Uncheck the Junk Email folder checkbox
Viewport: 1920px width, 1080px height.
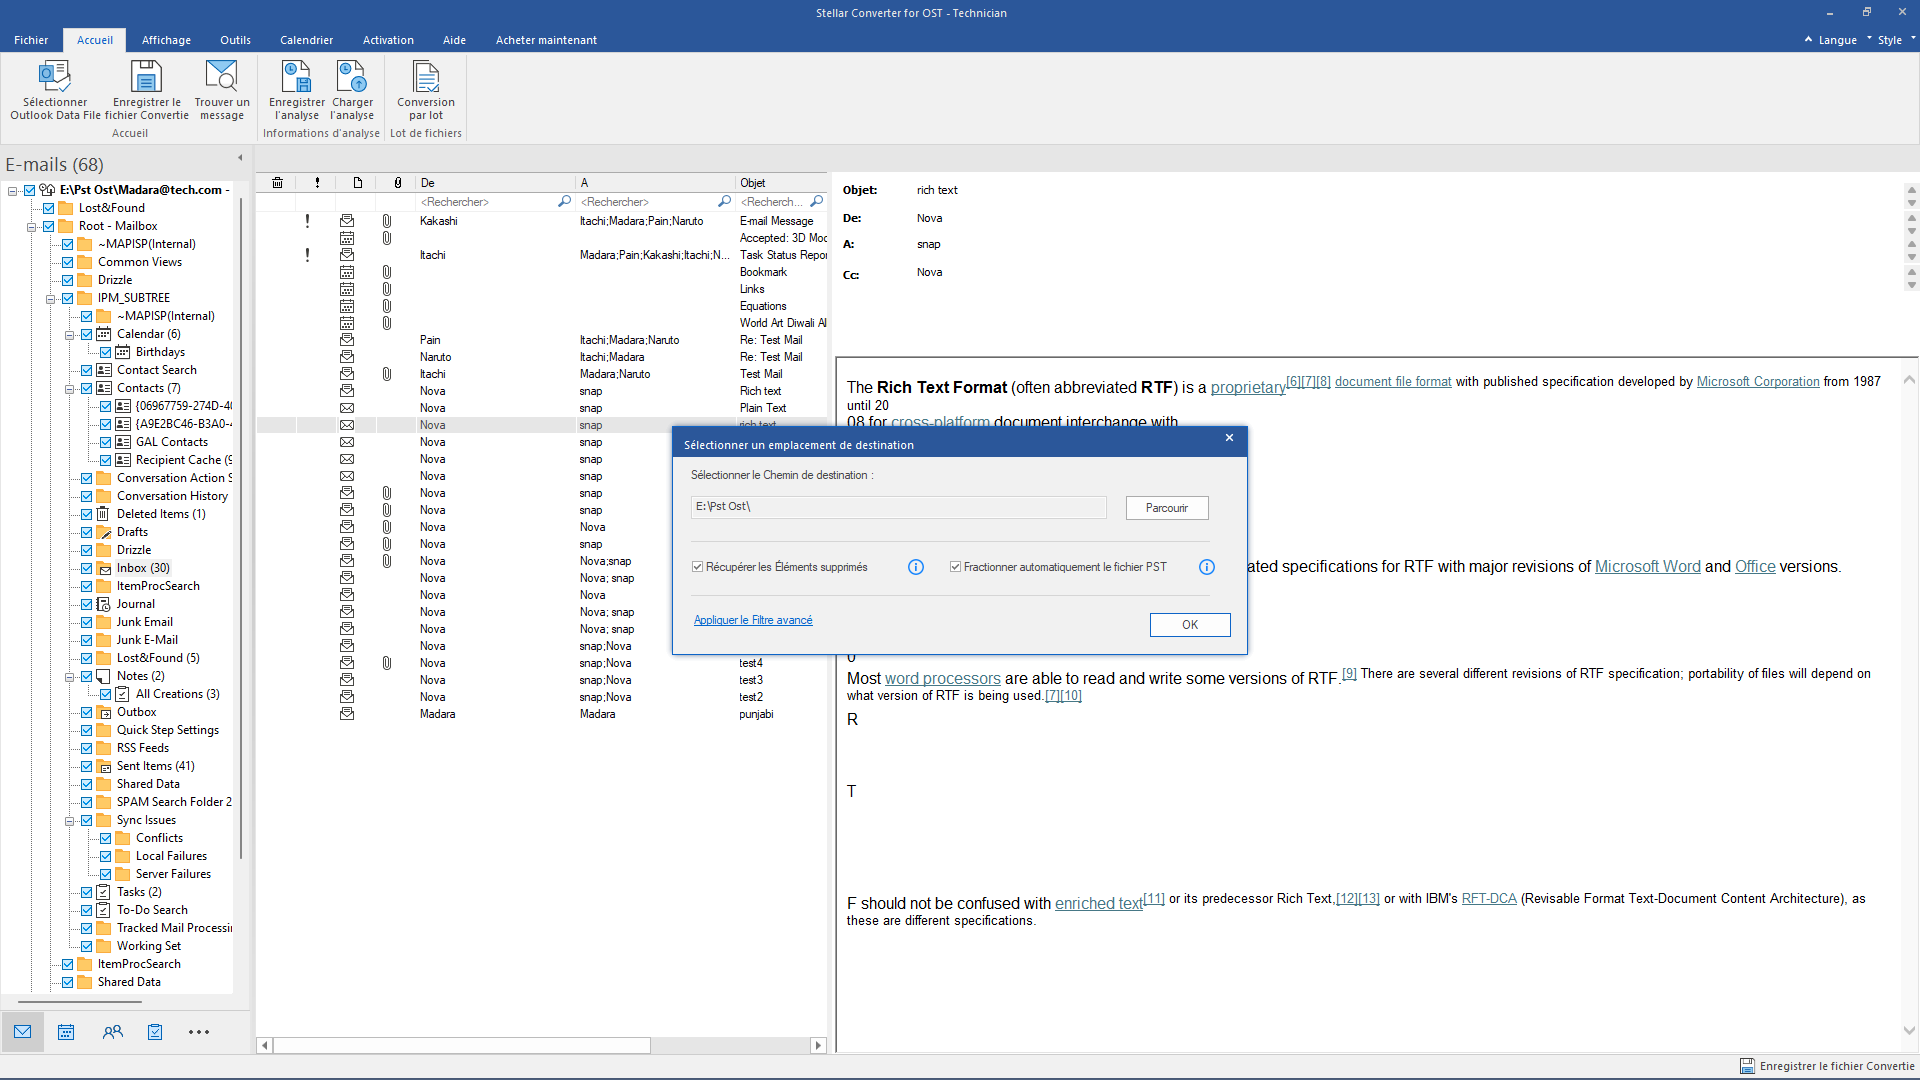click(x=86, y=622)
